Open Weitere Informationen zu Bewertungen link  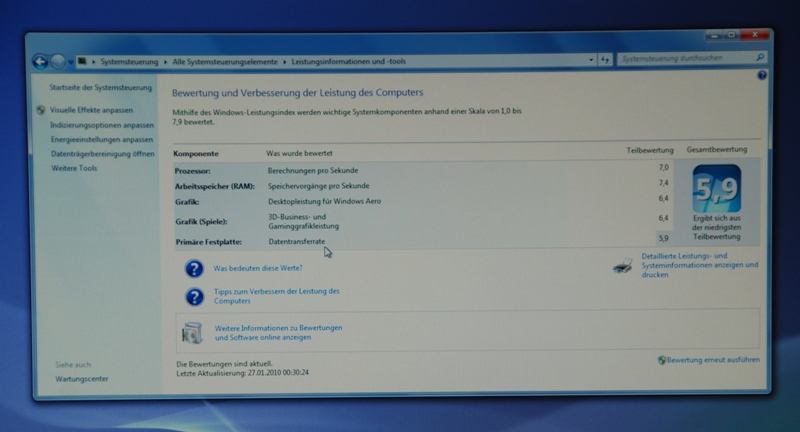(x=278, y=333)
